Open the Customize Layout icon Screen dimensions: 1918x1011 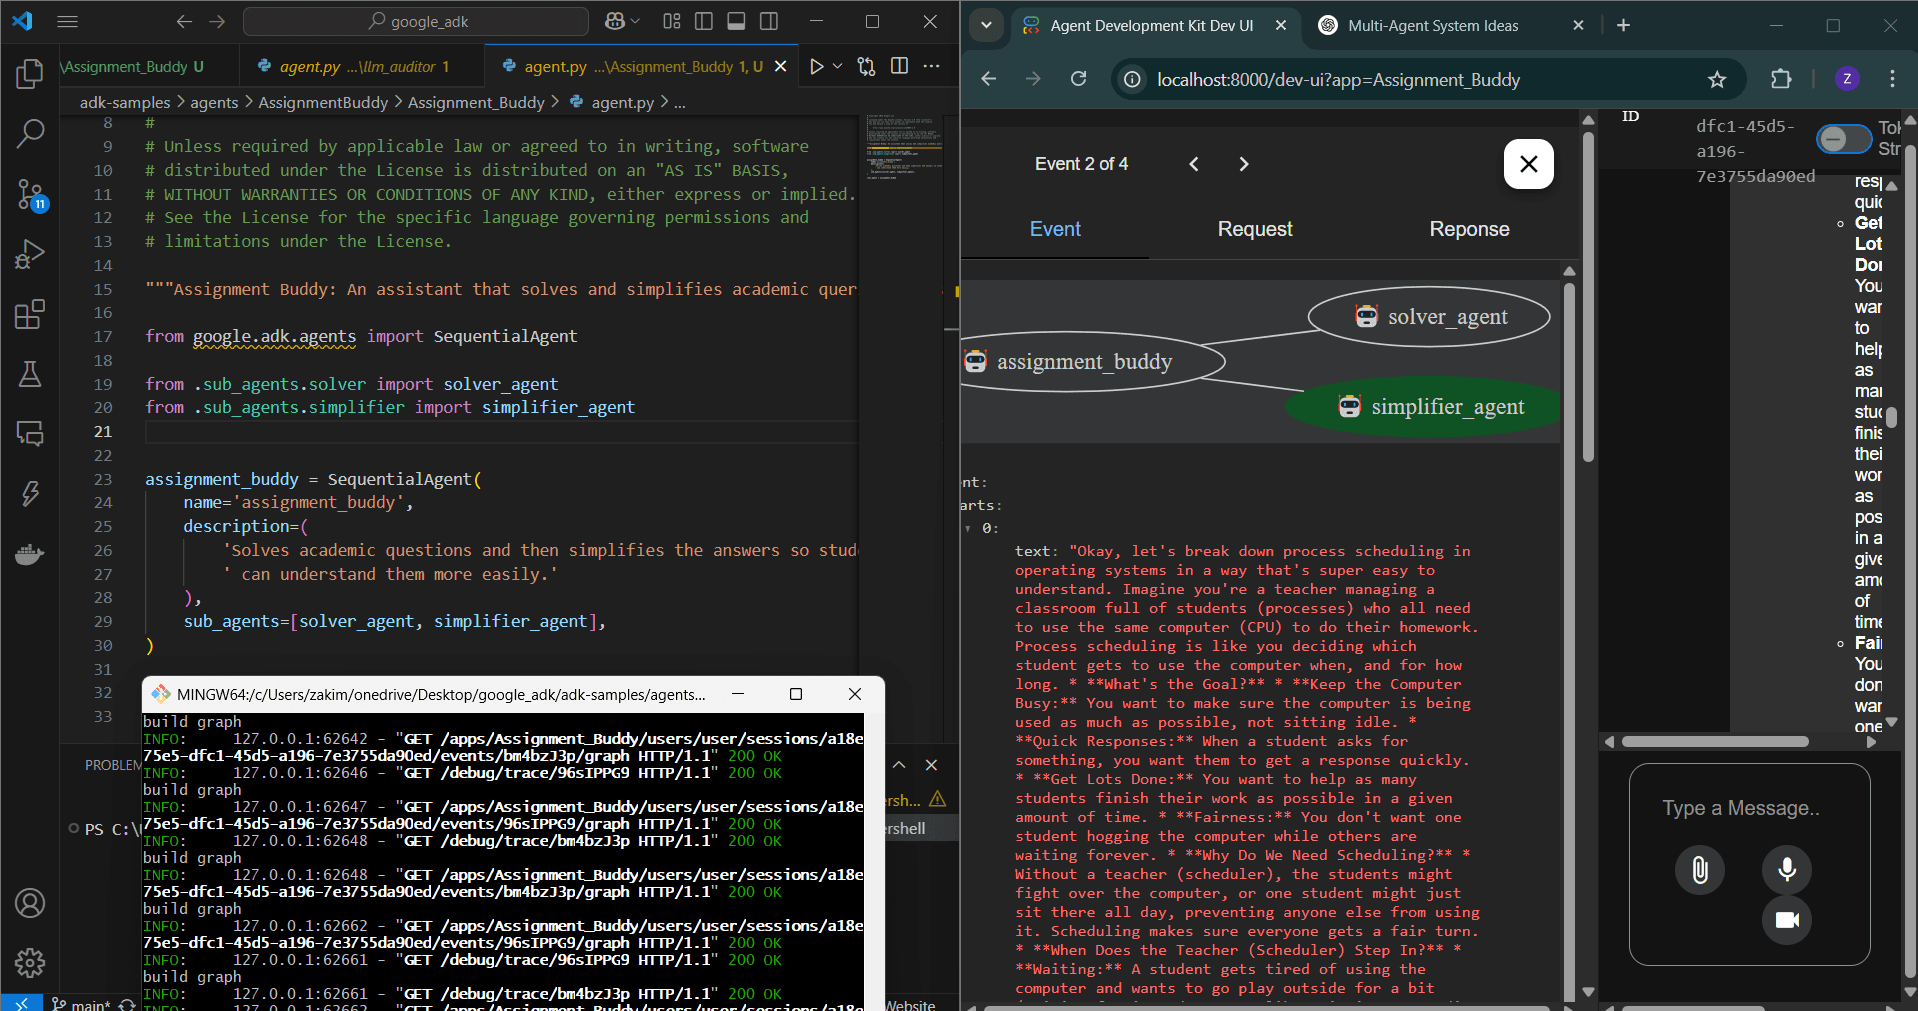pyautogui.click(x=672, y=21)
